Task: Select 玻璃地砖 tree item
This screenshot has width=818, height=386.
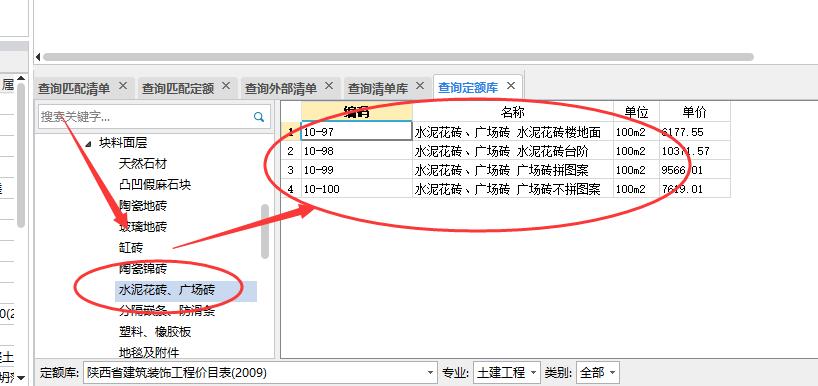Action: [x=143, y=226]
